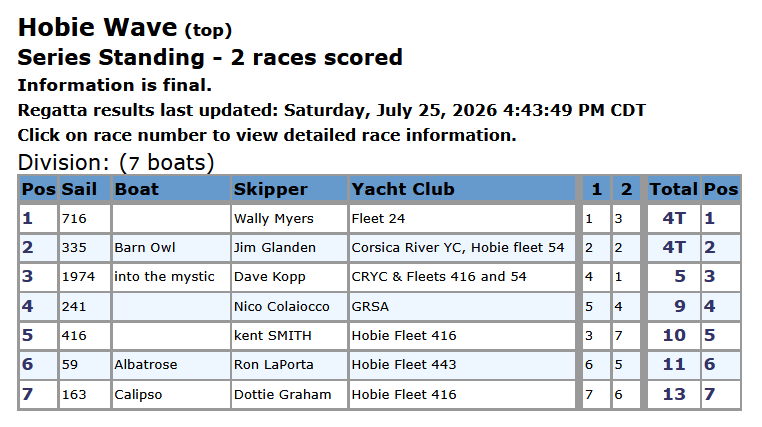Click the Jim Glanden skipper cell
The width and height of the screenshot is (762, 427).
(x=289, y=248)
